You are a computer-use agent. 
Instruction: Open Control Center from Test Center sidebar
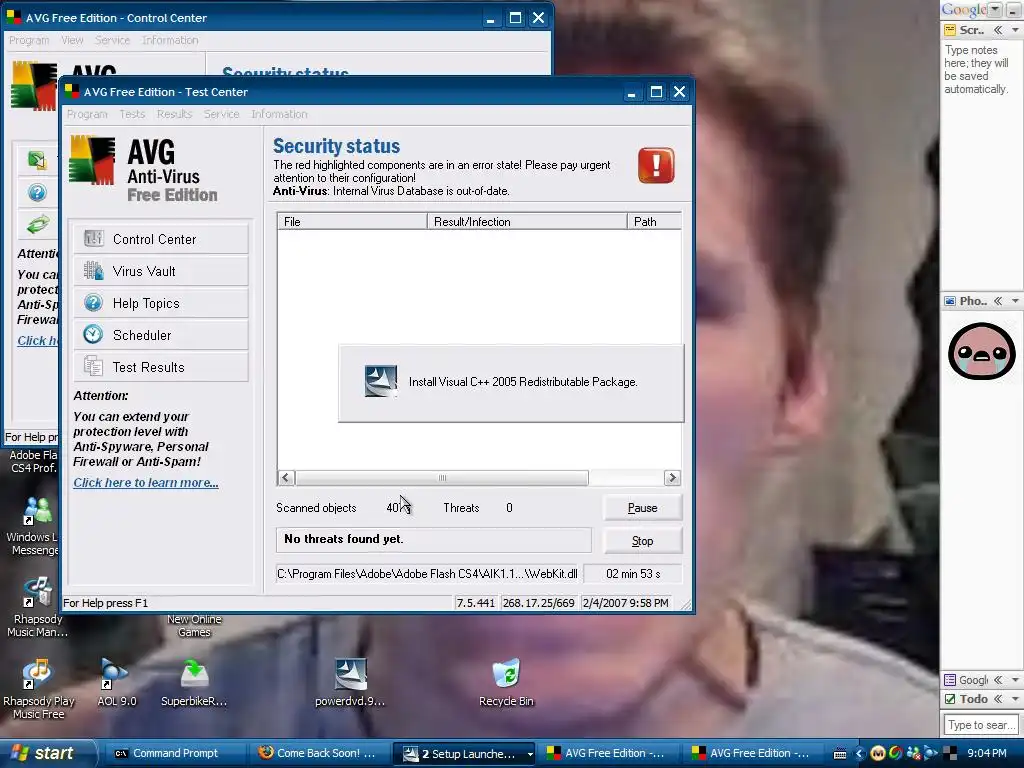[161, 239]
